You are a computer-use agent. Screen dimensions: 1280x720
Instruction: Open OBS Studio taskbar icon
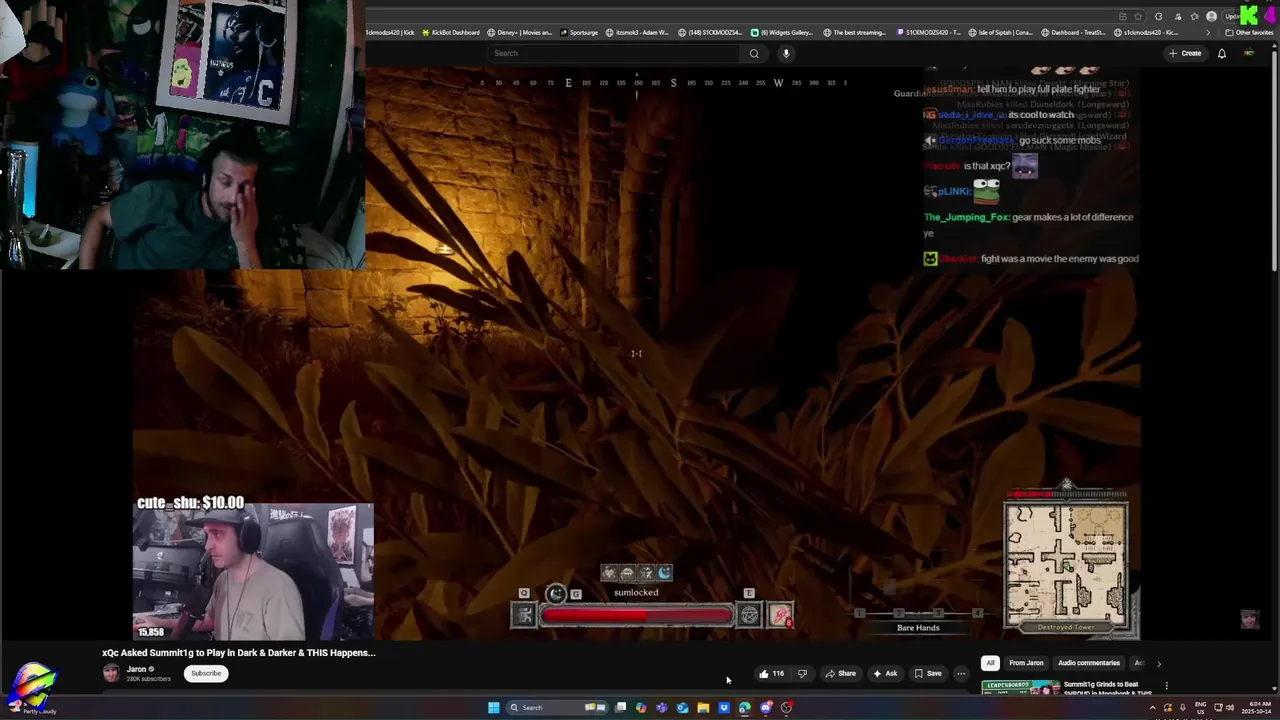787,708
